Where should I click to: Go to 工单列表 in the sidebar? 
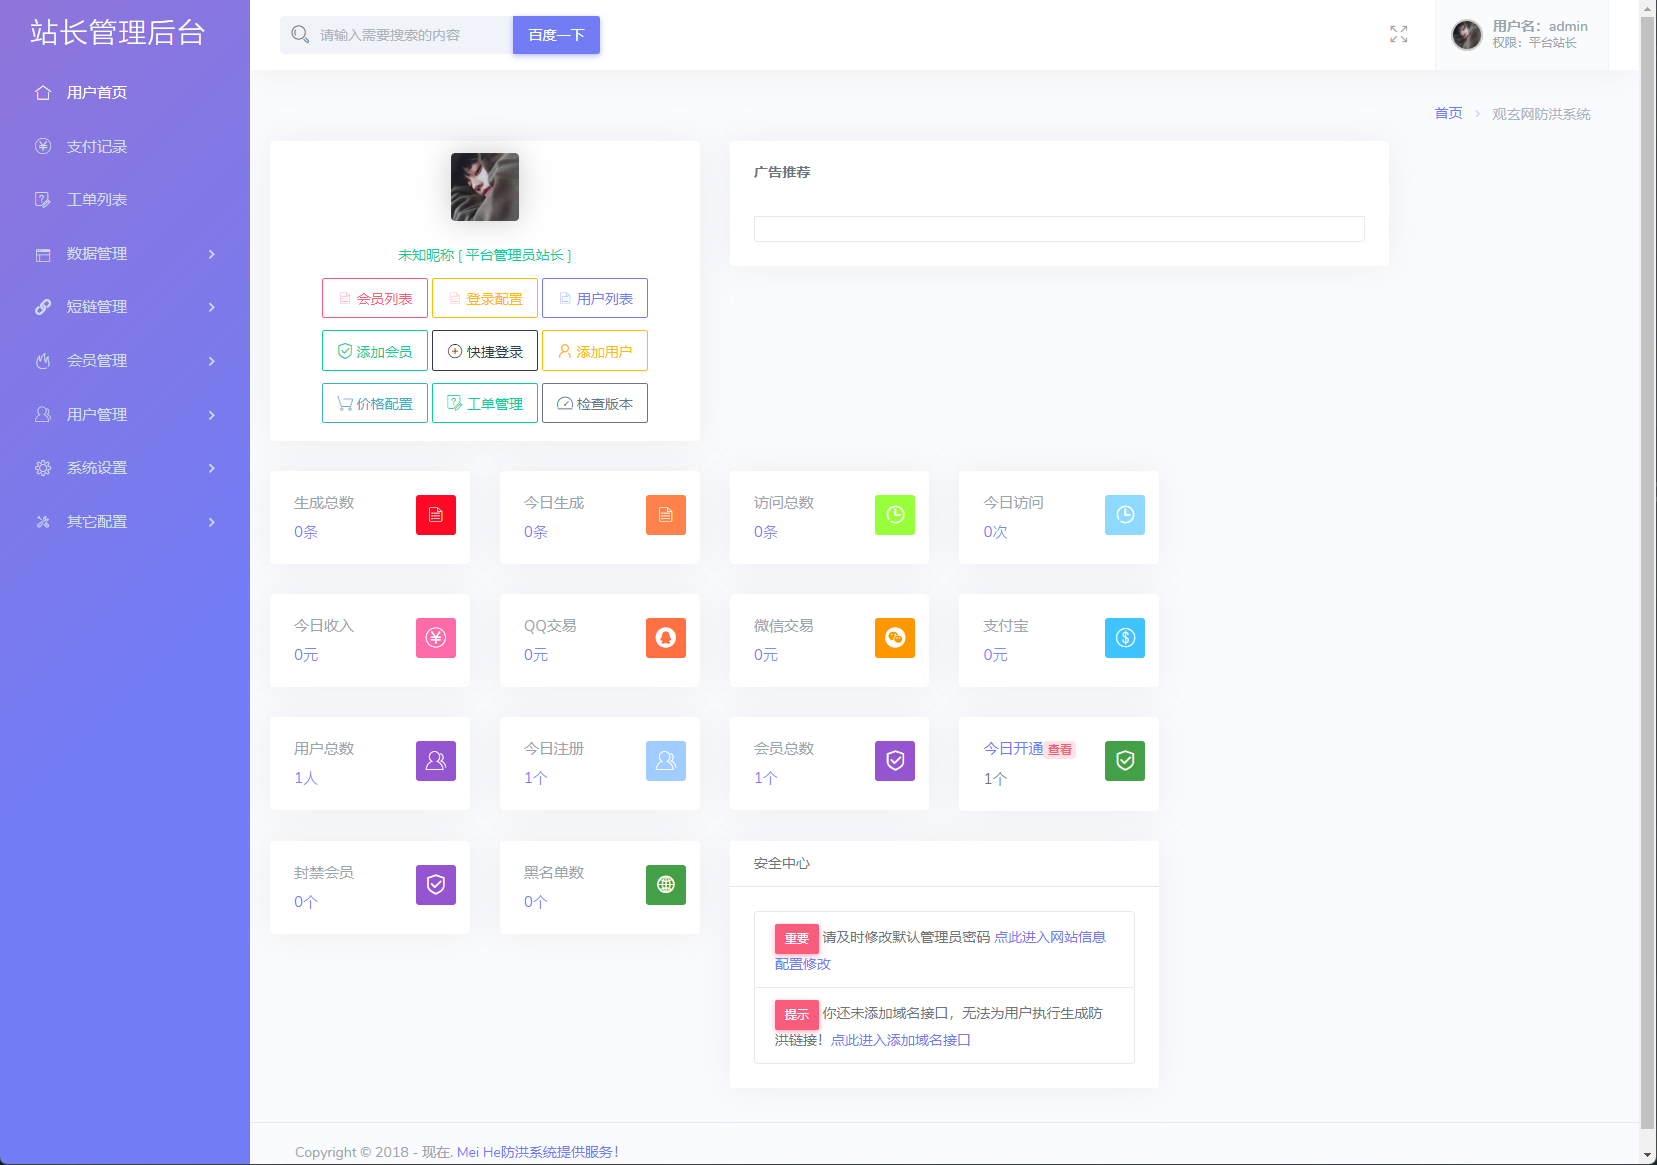click(96, 200)
